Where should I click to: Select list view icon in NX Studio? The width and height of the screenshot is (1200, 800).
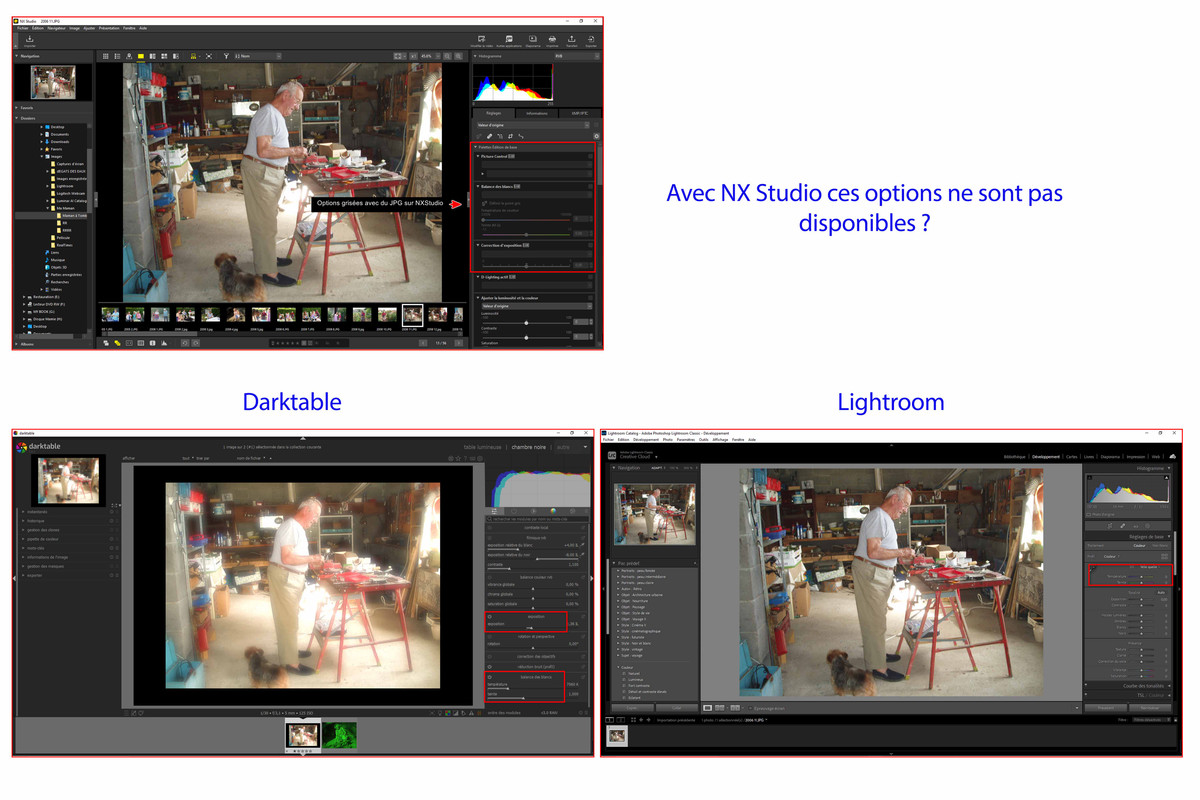[117, 56]
